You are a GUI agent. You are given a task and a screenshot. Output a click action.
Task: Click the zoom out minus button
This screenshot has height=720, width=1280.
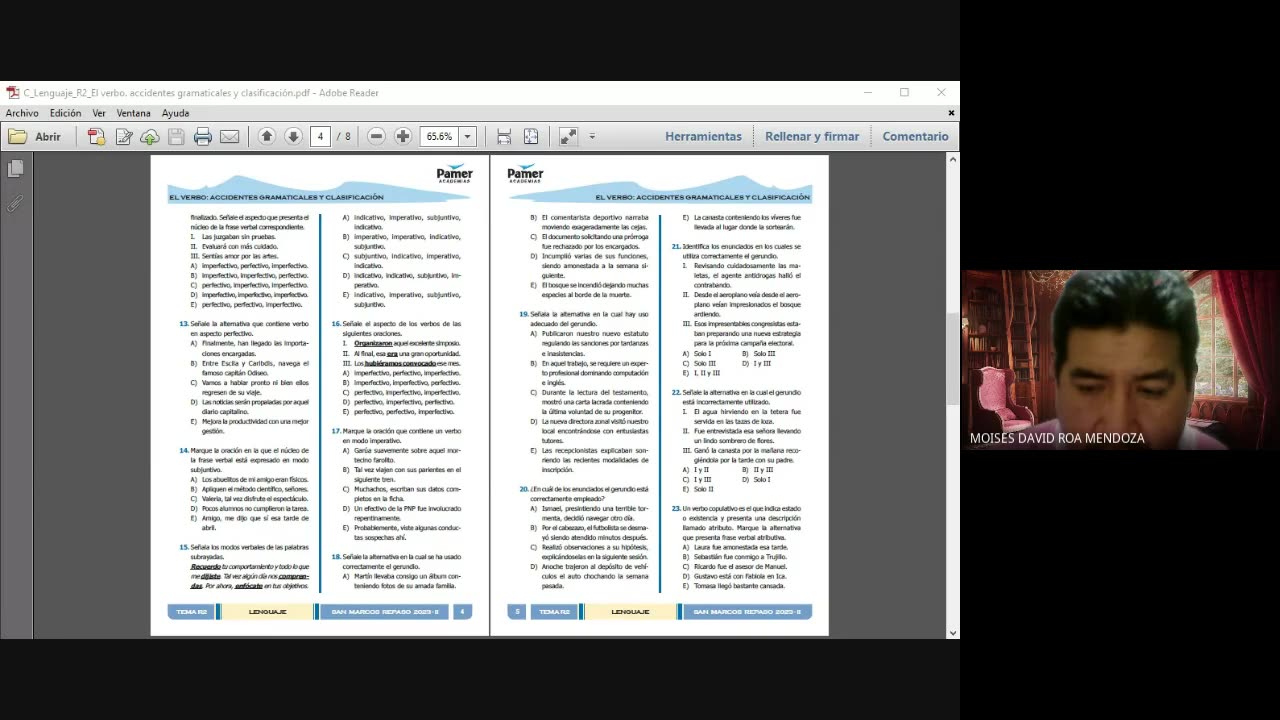pyautogui.click(x=376, y=137)
